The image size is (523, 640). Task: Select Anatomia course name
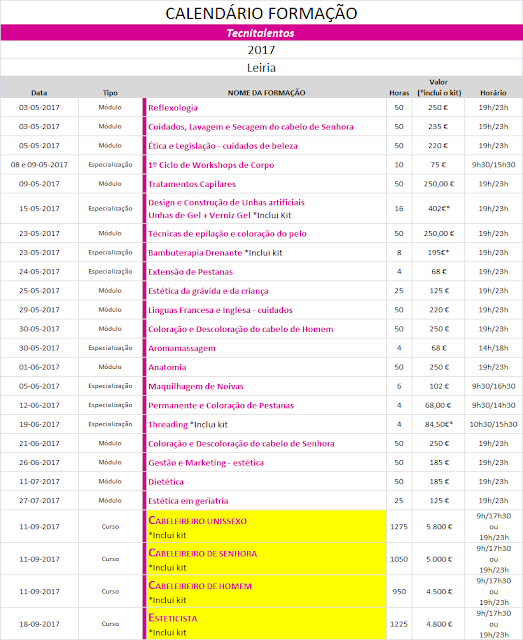click(x=167, y=367)
